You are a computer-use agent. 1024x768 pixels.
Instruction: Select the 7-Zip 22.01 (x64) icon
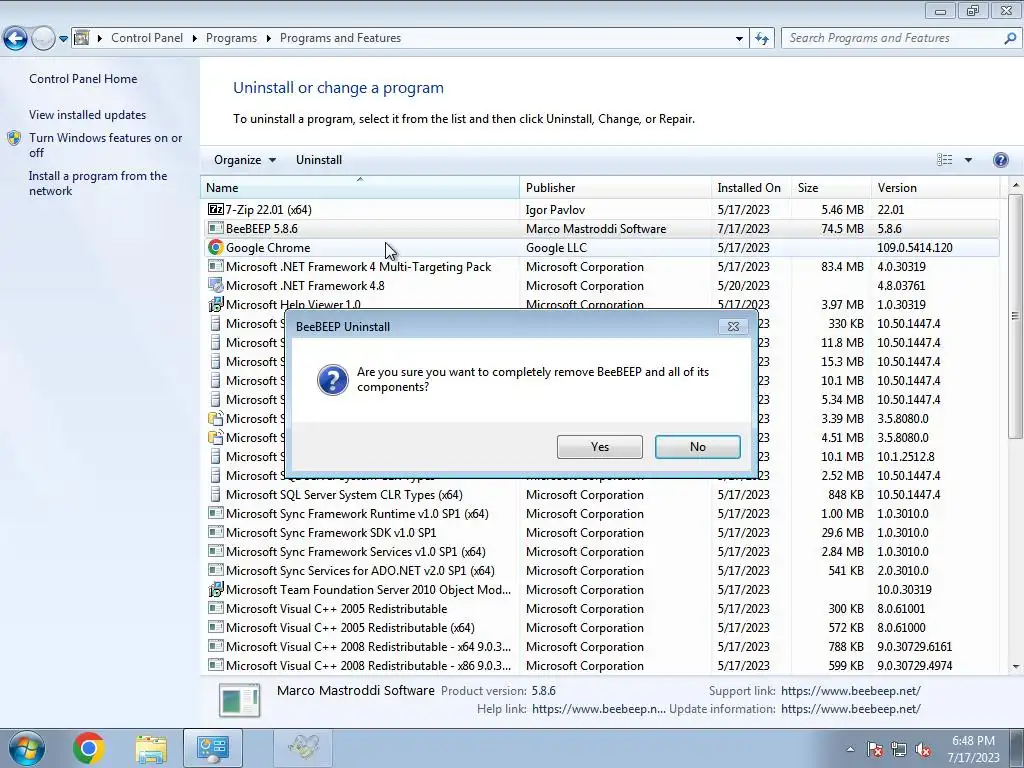click(215, 209)
